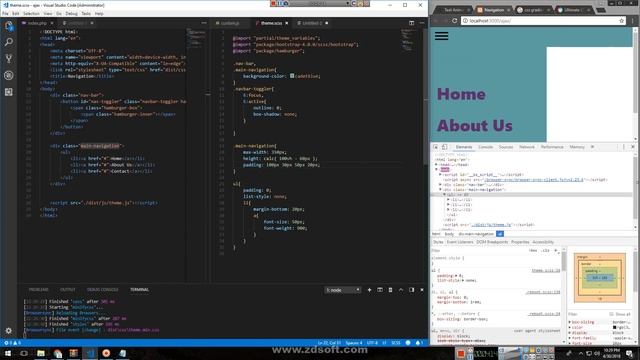The height and width of the screenshot is (360, 640).
Task: Switch to the theme.scss editor tab
Action: tap(271, 23)
